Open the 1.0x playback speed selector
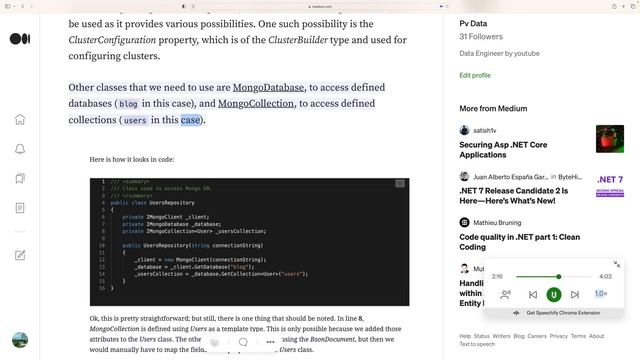This screenshot has width=640, height=360. 601,293
